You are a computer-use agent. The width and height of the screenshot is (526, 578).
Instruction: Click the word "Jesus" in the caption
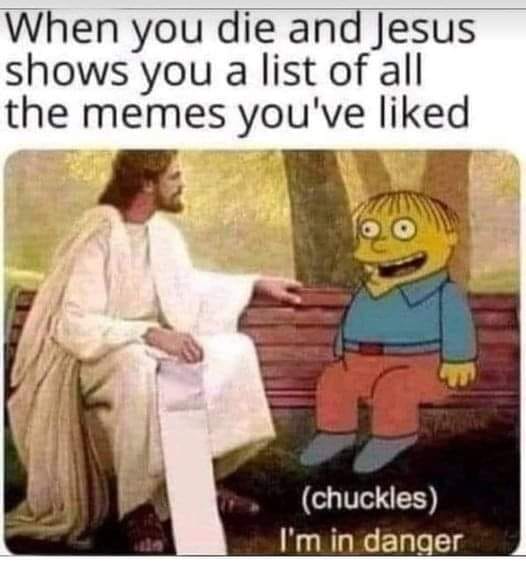pyautogui.click(x=425, y=28)
